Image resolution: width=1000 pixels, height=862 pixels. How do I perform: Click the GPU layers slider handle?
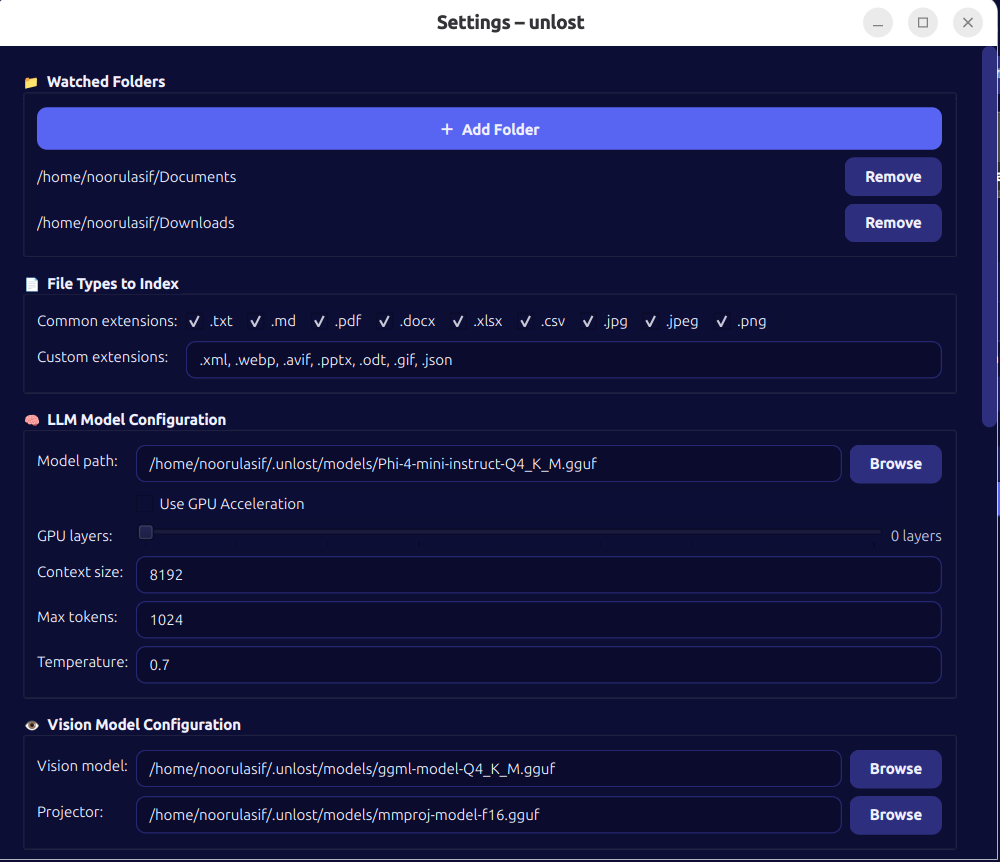146,532
